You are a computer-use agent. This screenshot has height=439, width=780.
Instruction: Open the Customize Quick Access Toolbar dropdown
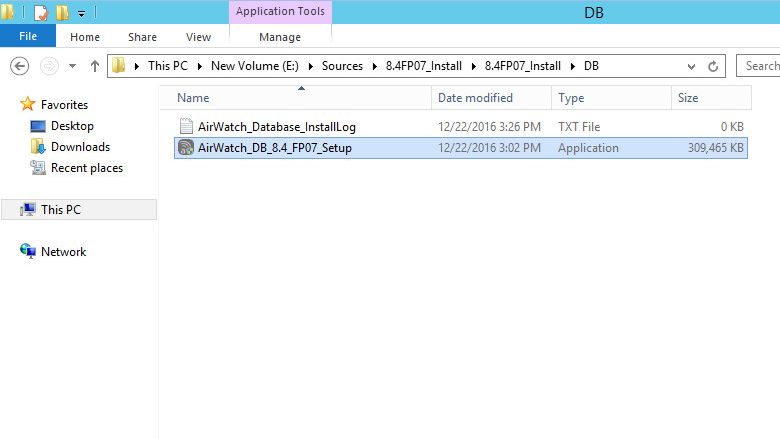coord(81,14)
